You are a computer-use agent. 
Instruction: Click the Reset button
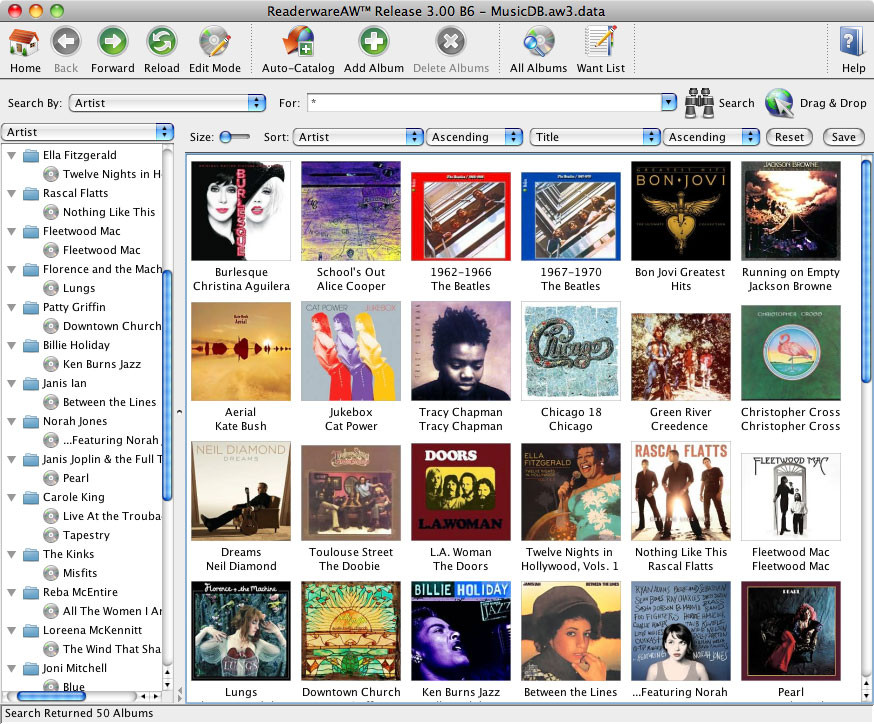coord(789,137)
